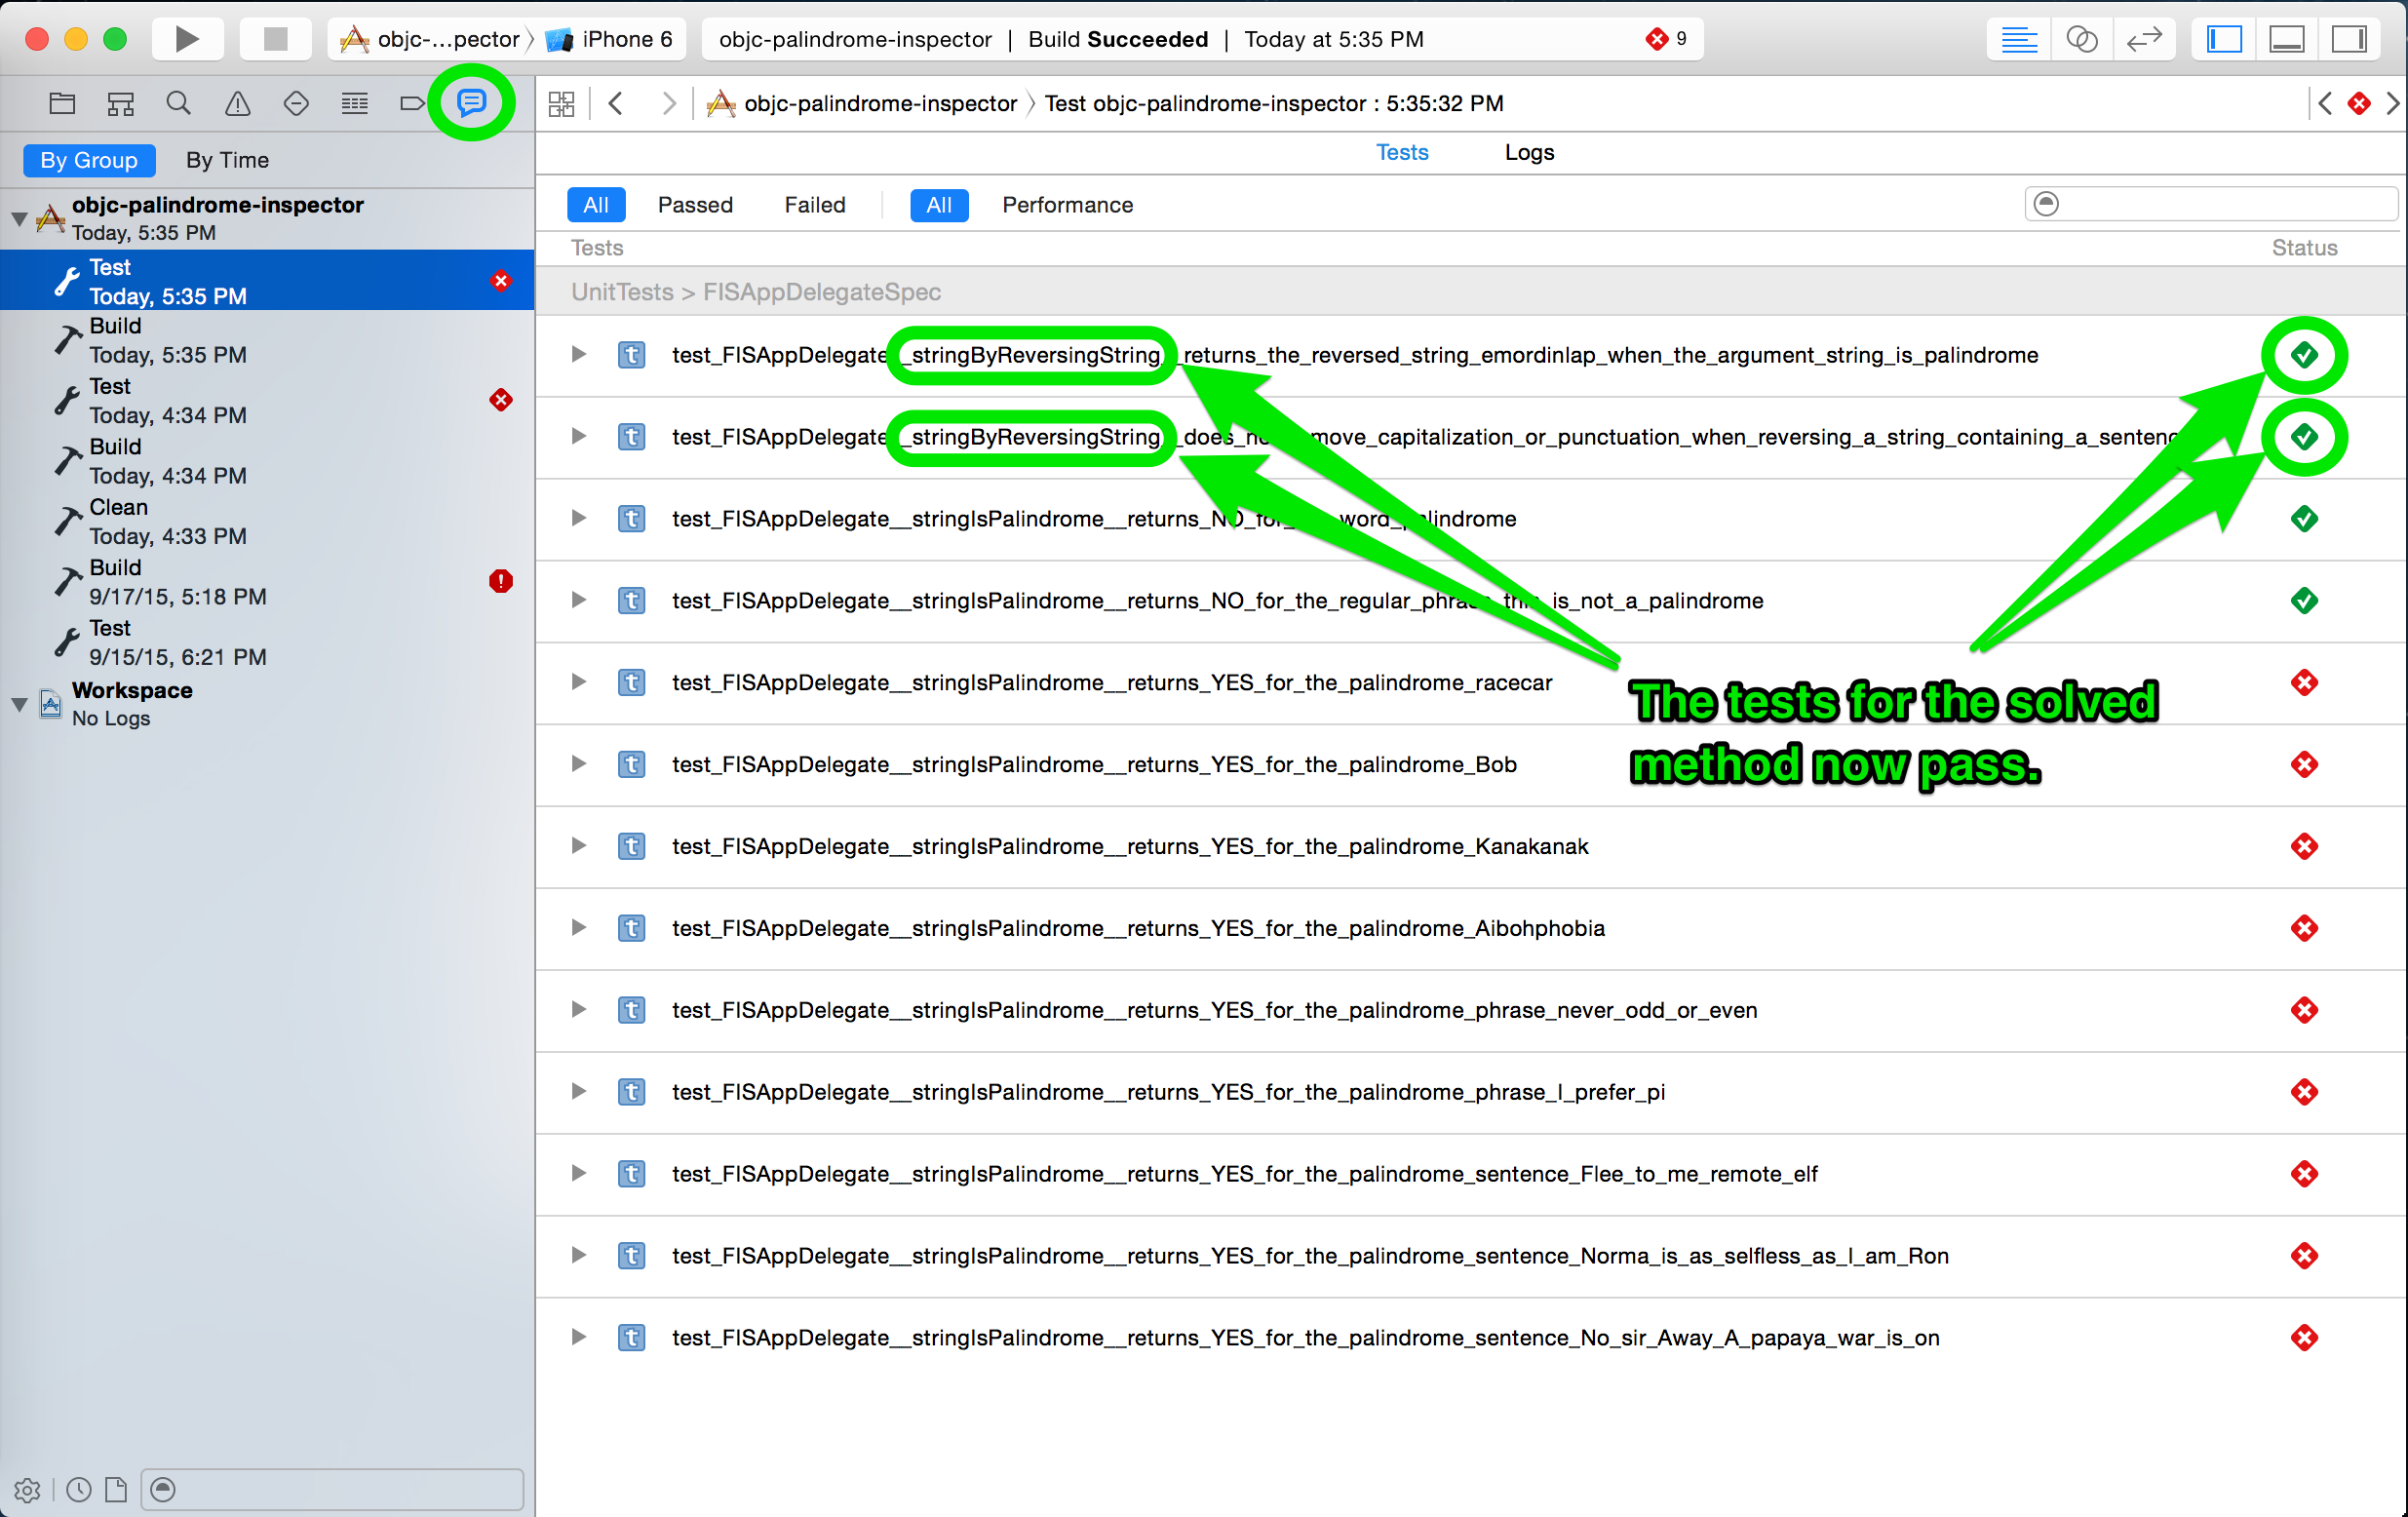Open the Find navigator magnifier icon

tap(178, 103)
